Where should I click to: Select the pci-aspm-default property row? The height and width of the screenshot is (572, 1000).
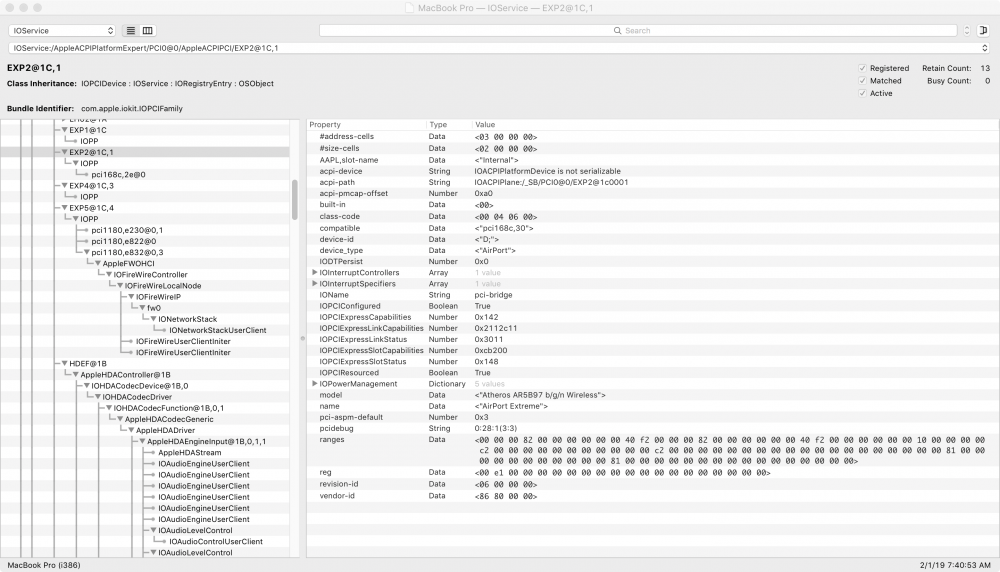pyautogui.click(x=652, y=418)
